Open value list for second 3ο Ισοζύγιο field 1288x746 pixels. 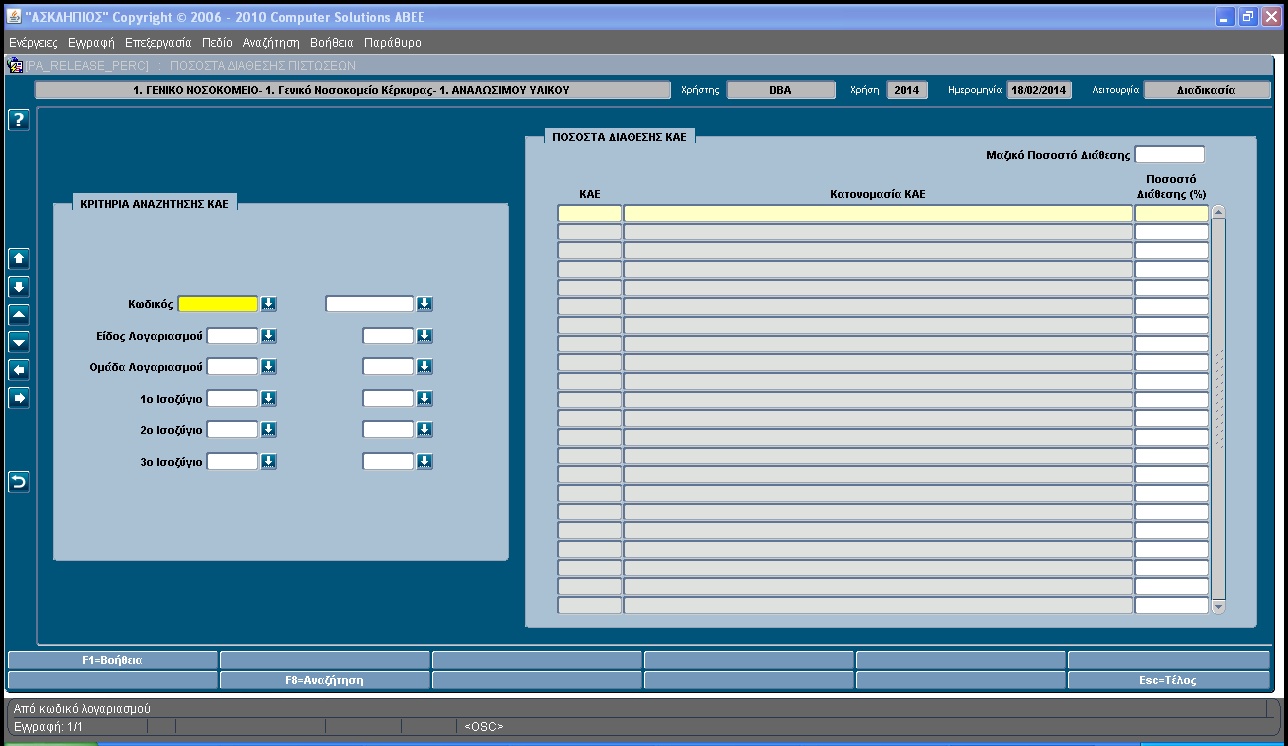[x=424, y=462]
